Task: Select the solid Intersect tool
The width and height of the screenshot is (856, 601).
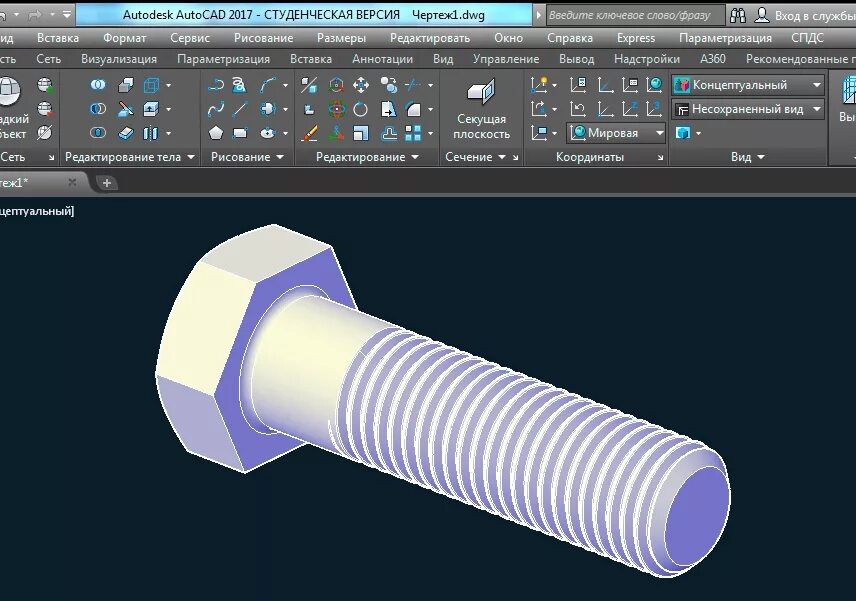Action: tap(98, 133)
